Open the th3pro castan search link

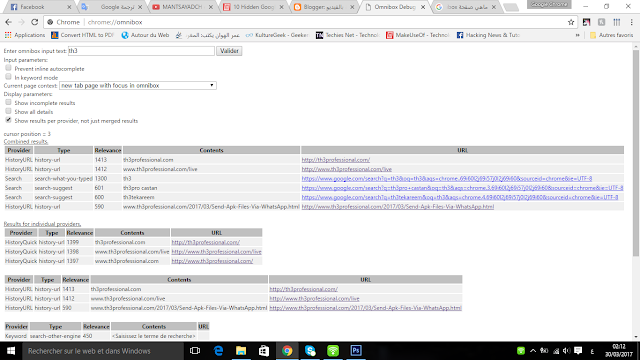coord(462,188)
